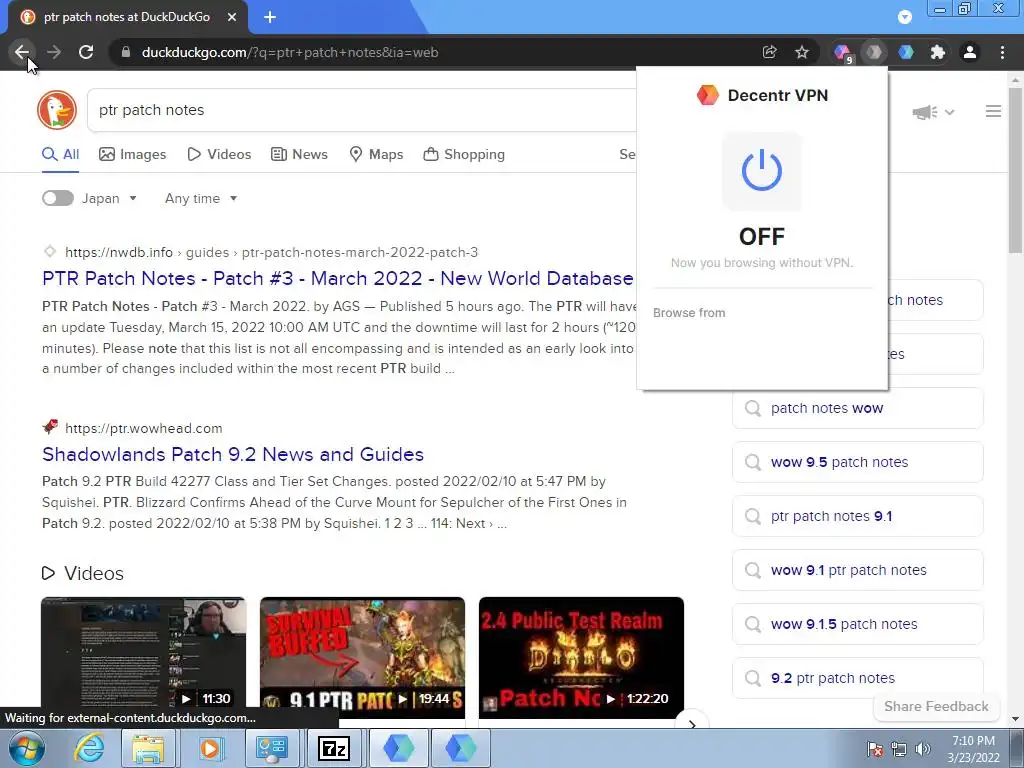Launch Internet Explorer from the taskbar
Image resolution: width=1024 pixels, height=768 pixels.
(88, 748)
